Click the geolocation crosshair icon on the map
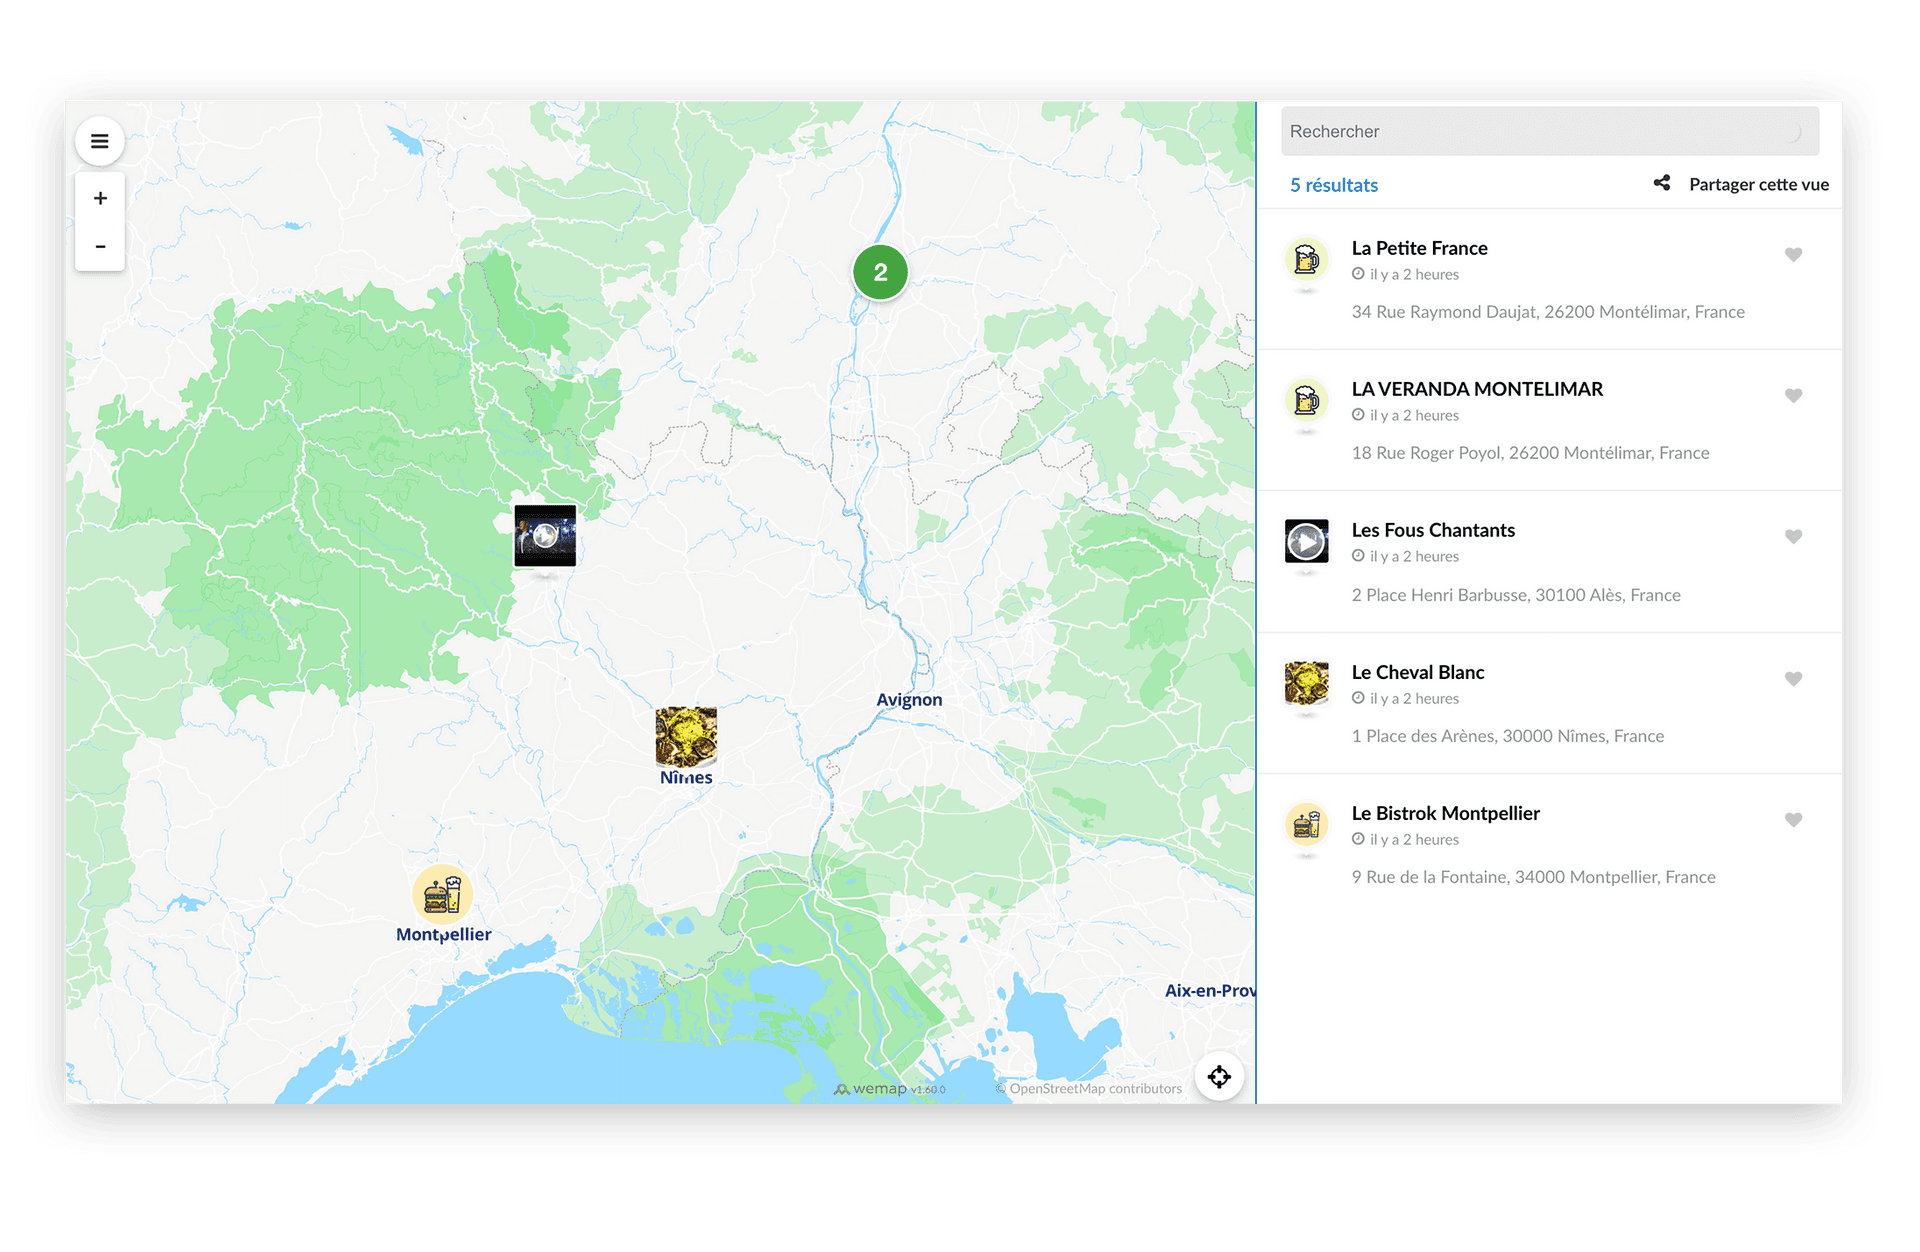This screenshot has width=1920, height=1252. tap(1219, 1076)
